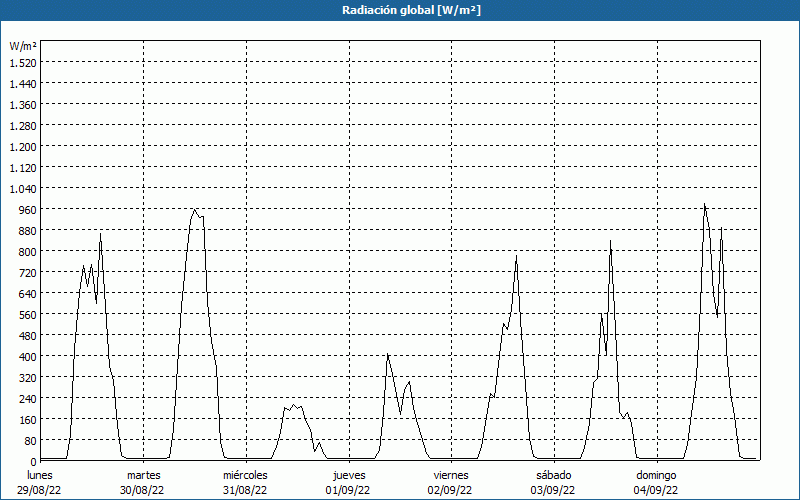
Task: Click the 'martes' day label
Action: point(143,475)
